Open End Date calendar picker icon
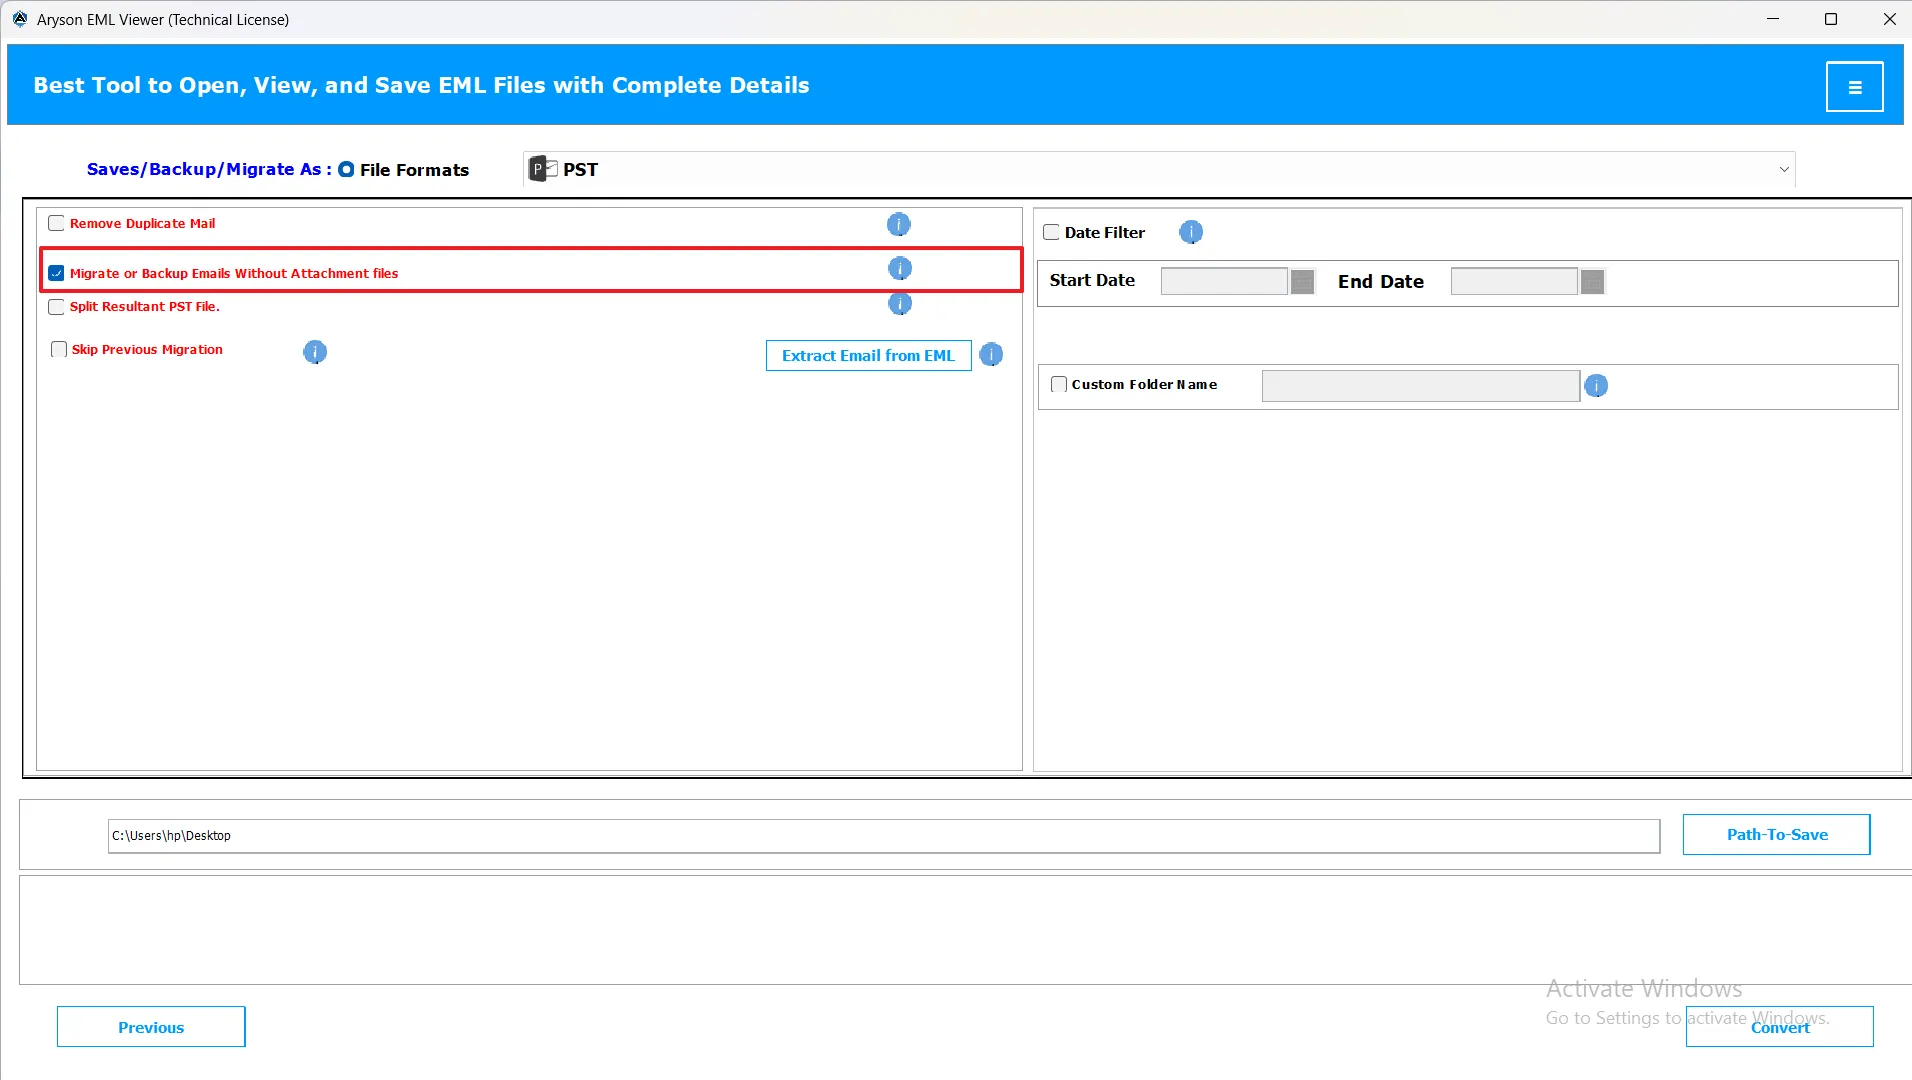 [x=1592, y=282]
